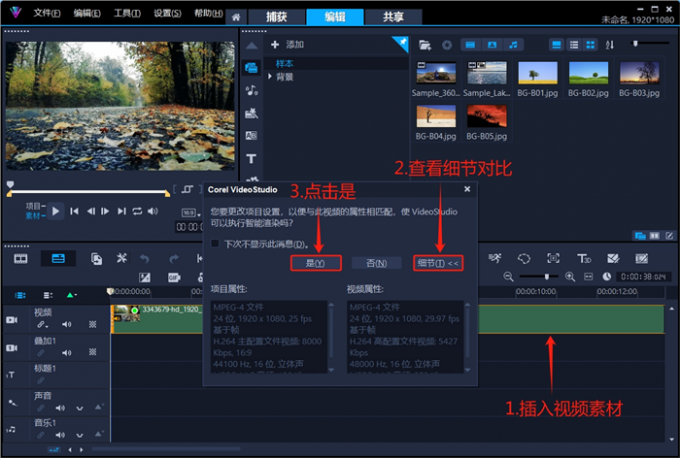Screen dimensions: 680x458
Task: Mute the 音乐1 track
Action: click(x=60, y=435)
